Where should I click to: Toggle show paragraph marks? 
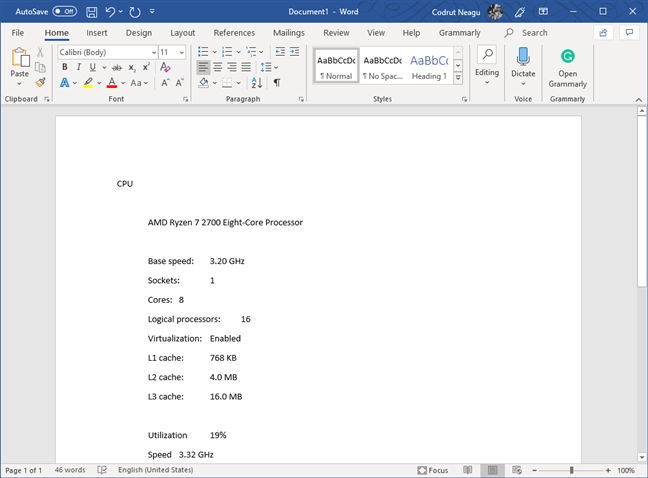click(x=277, y=83)
